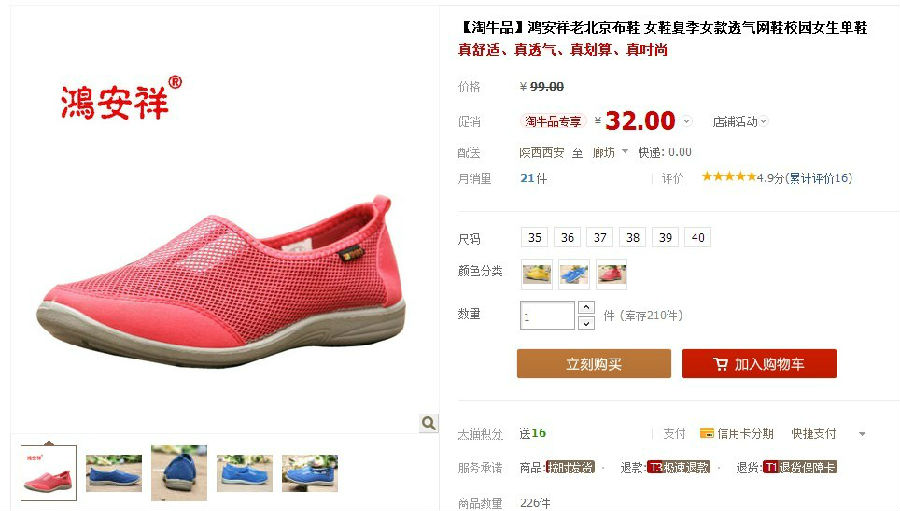Select shoe size 38
The width and height of the screenshot is (900, 511).
pyautogui.click(x=633, y=237)
